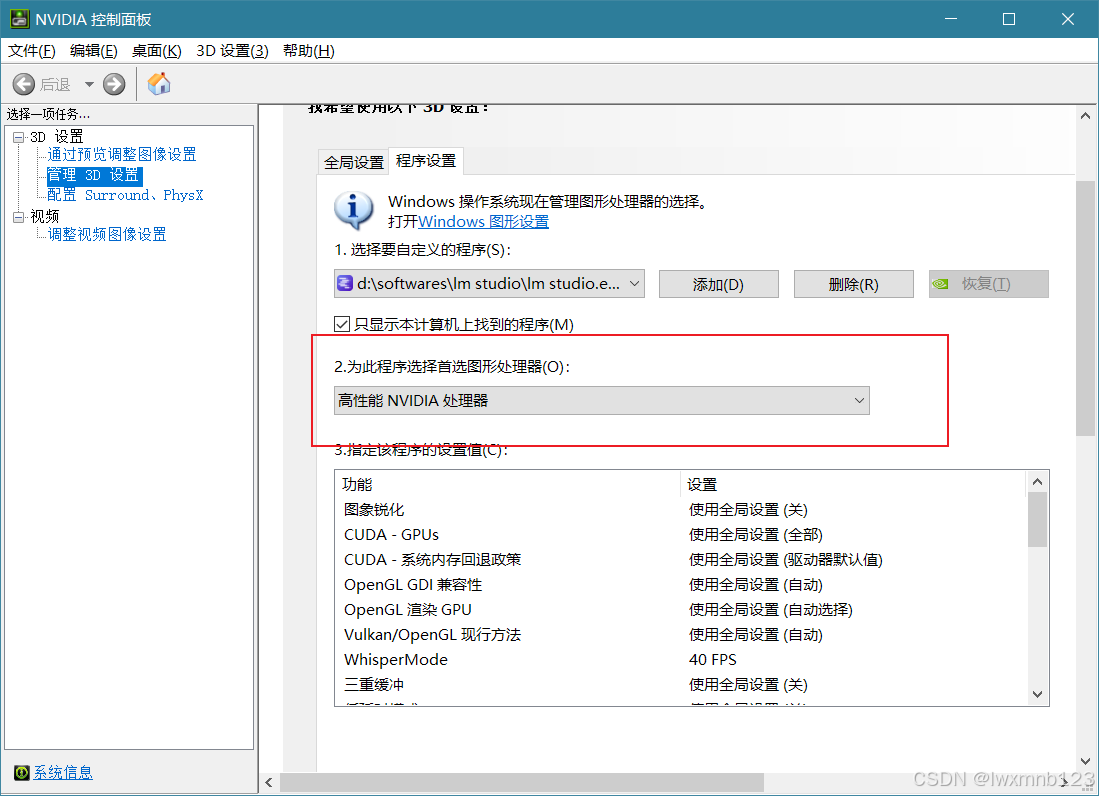Open the 编辑(E) menu
1099x796 pixels.
click(94, 50)
